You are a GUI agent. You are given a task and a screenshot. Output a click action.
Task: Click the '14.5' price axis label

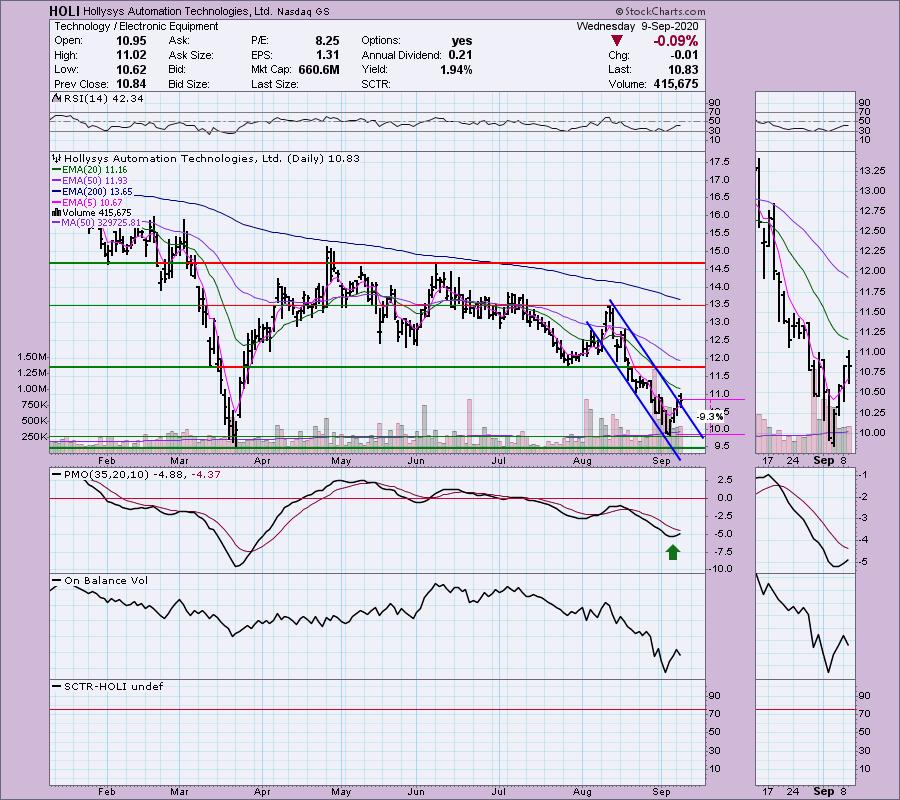719,269
